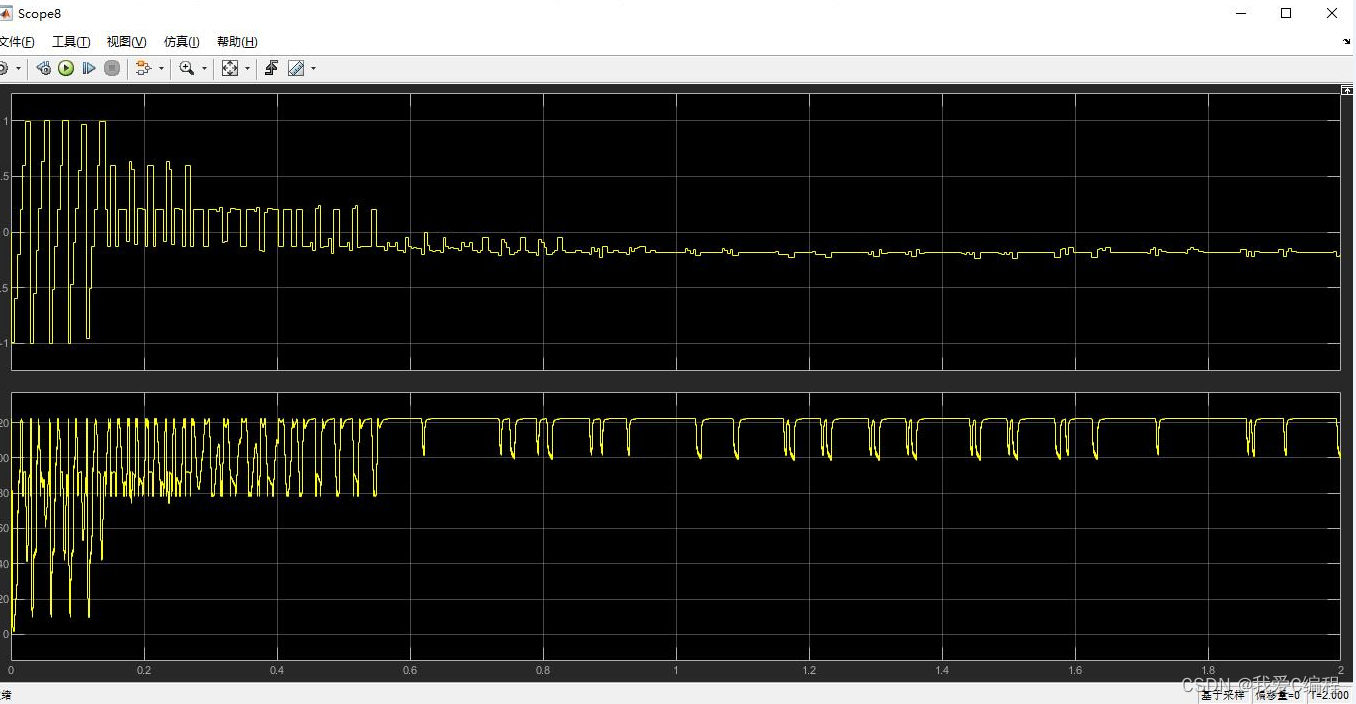Click the Step Back simulation button

click(43, 68)
